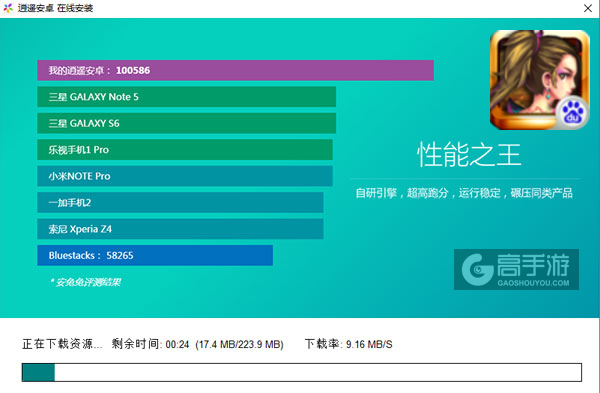Select the 三星 GALAXY S6 bar

pyautogui.click(x=186, y=123)
